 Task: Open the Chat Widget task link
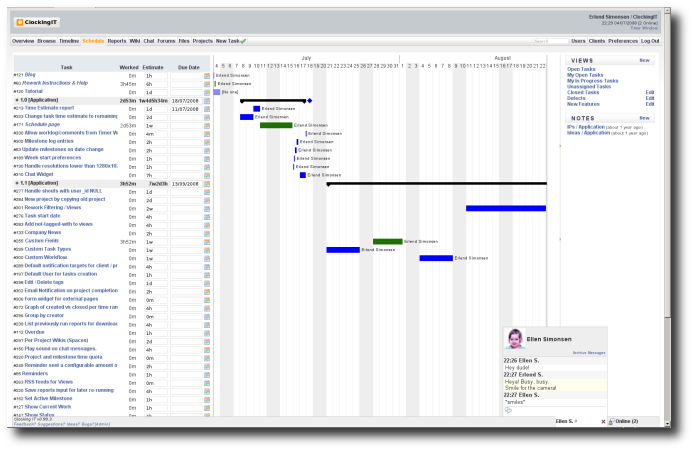(x=39, y=174)
